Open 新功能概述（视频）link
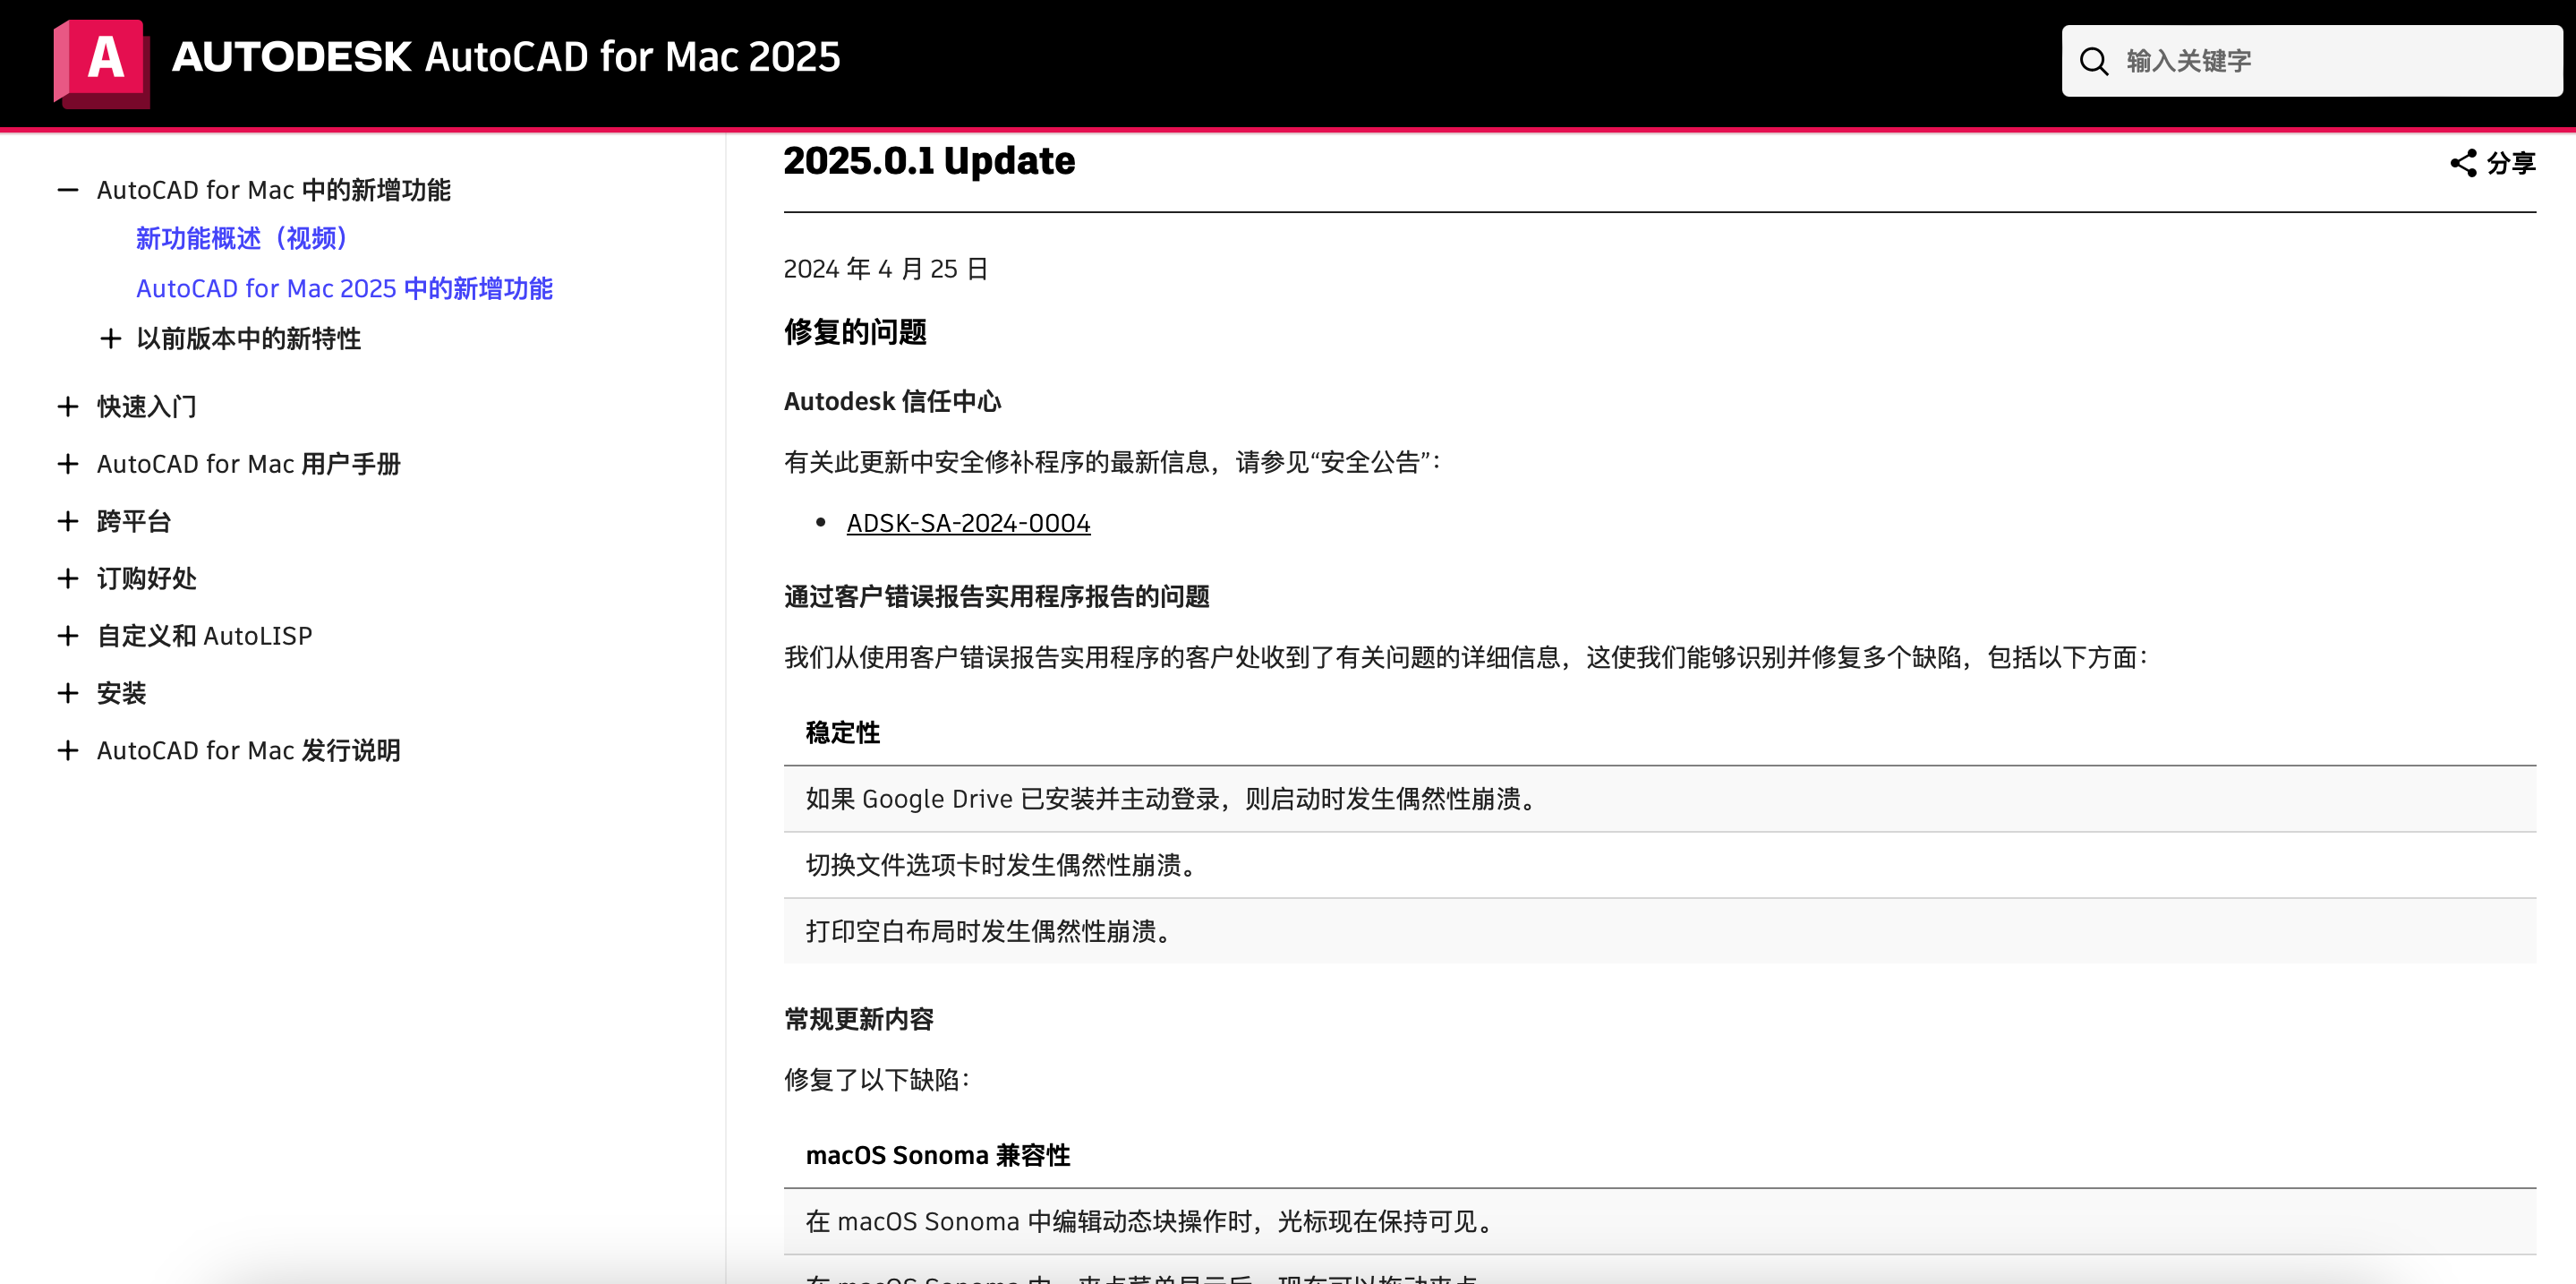 pos(242,238)
